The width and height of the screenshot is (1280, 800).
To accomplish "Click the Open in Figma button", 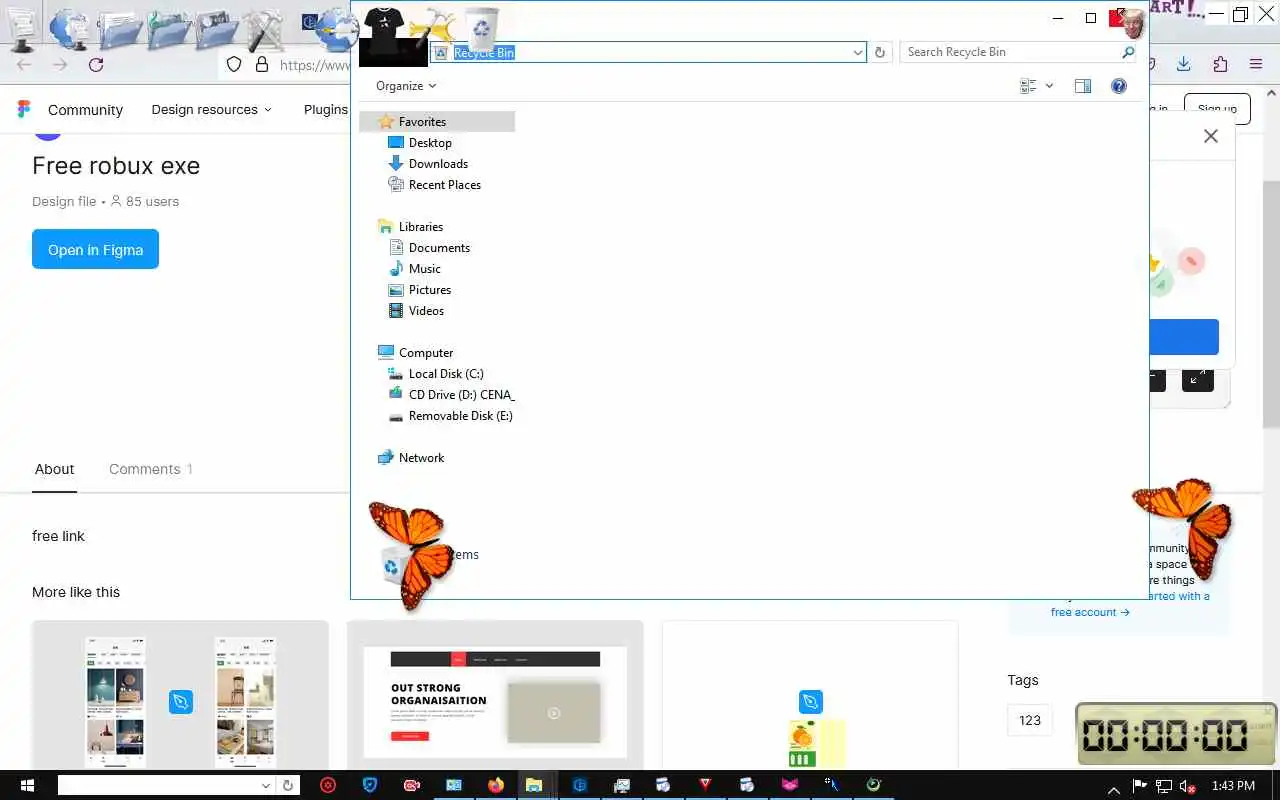I will coord(95,249).
